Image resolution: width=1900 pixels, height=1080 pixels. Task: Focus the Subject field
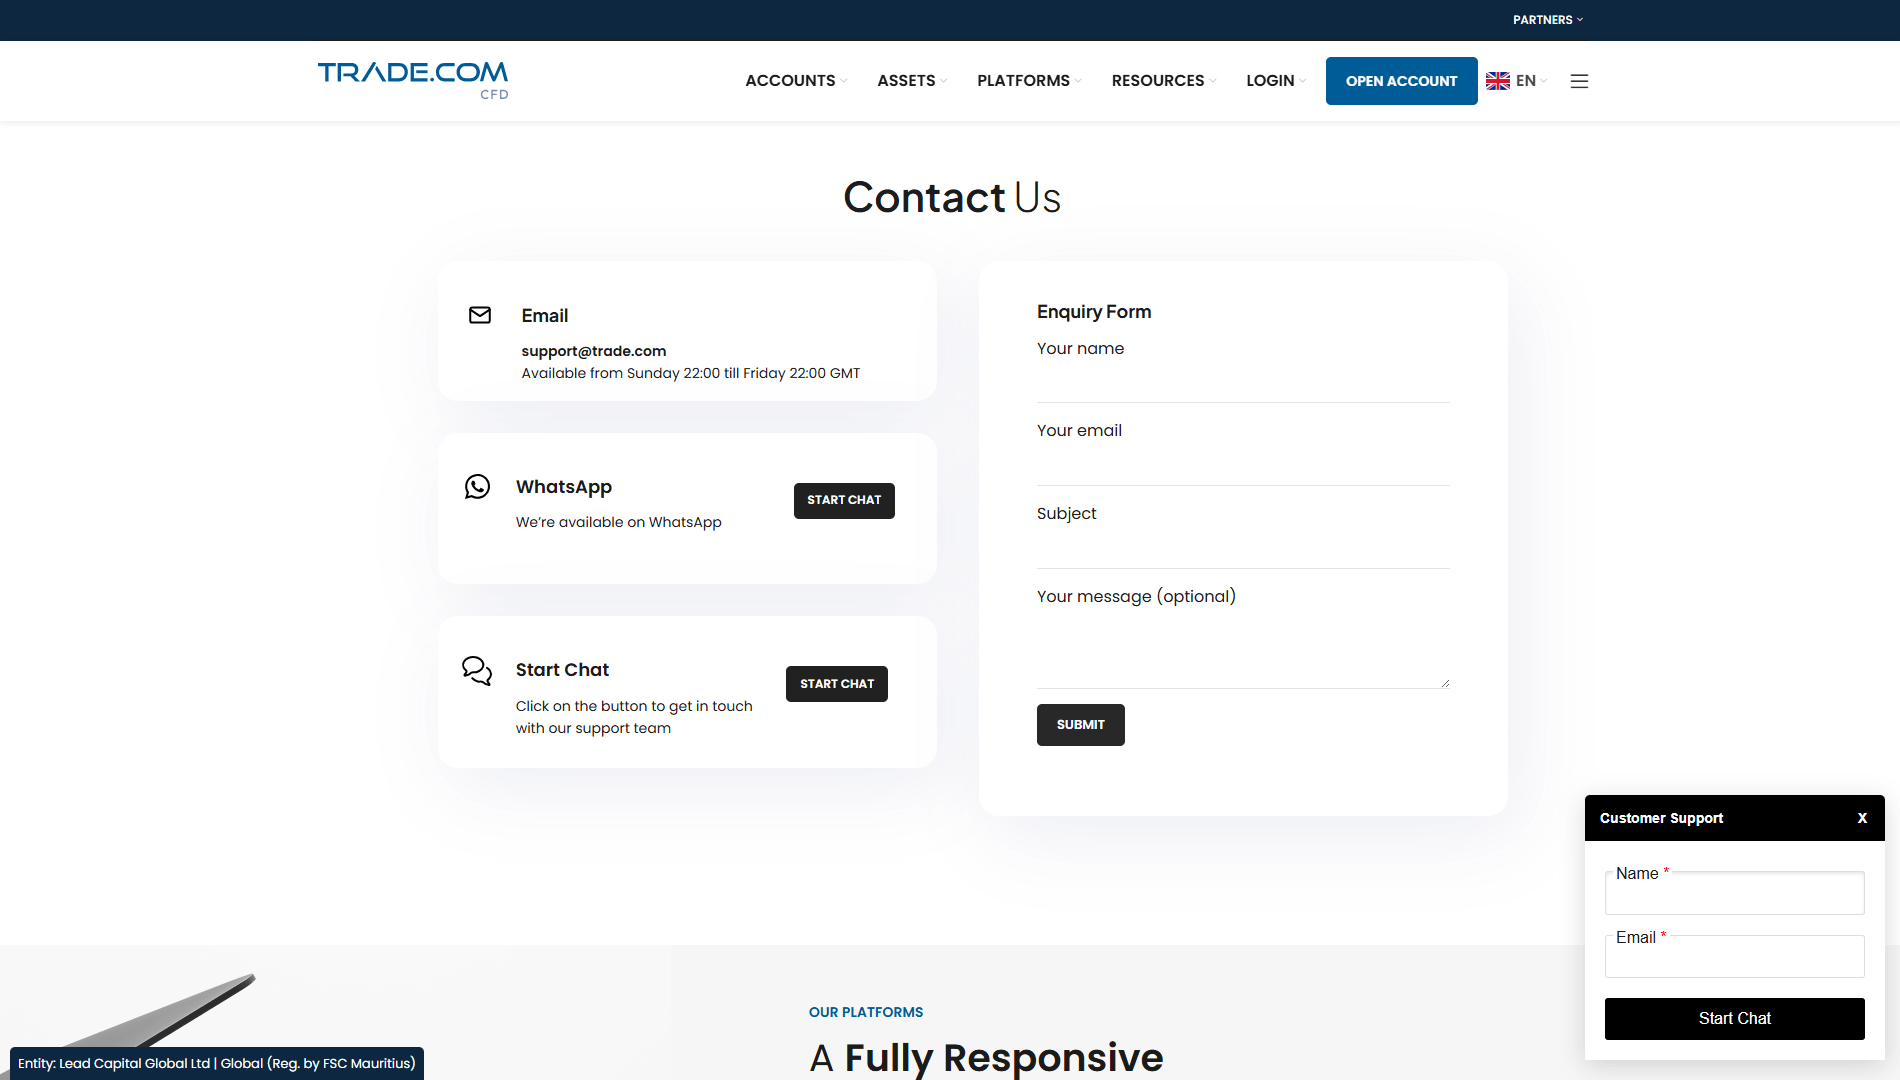(1243, 548)
